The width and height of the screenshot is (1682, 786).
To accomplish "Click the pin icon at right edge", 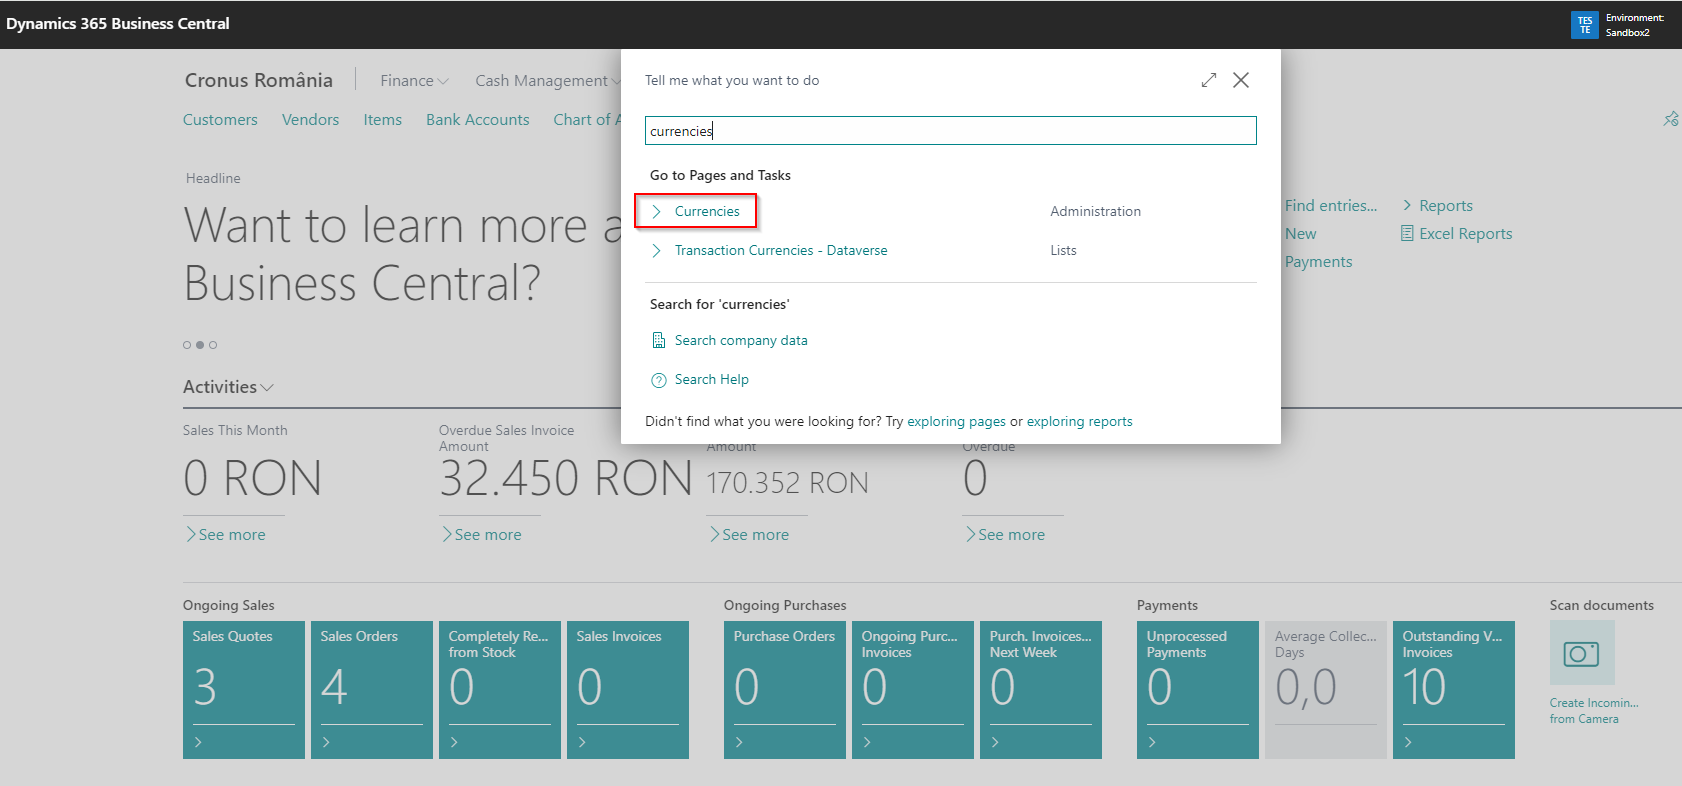I will (1670, 120).
